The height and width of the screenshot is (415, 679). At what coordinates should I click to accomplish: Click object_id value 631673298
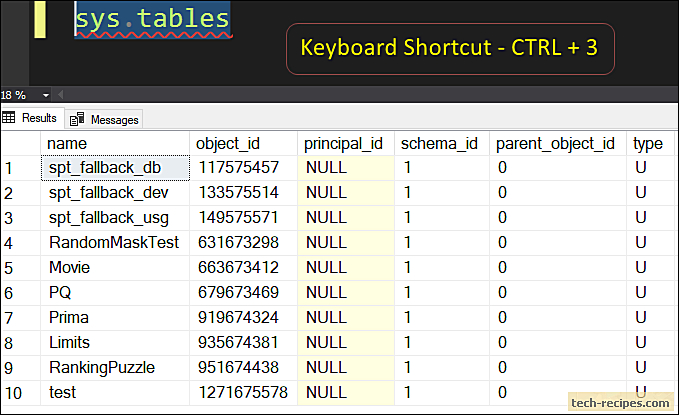coord(243,243)
